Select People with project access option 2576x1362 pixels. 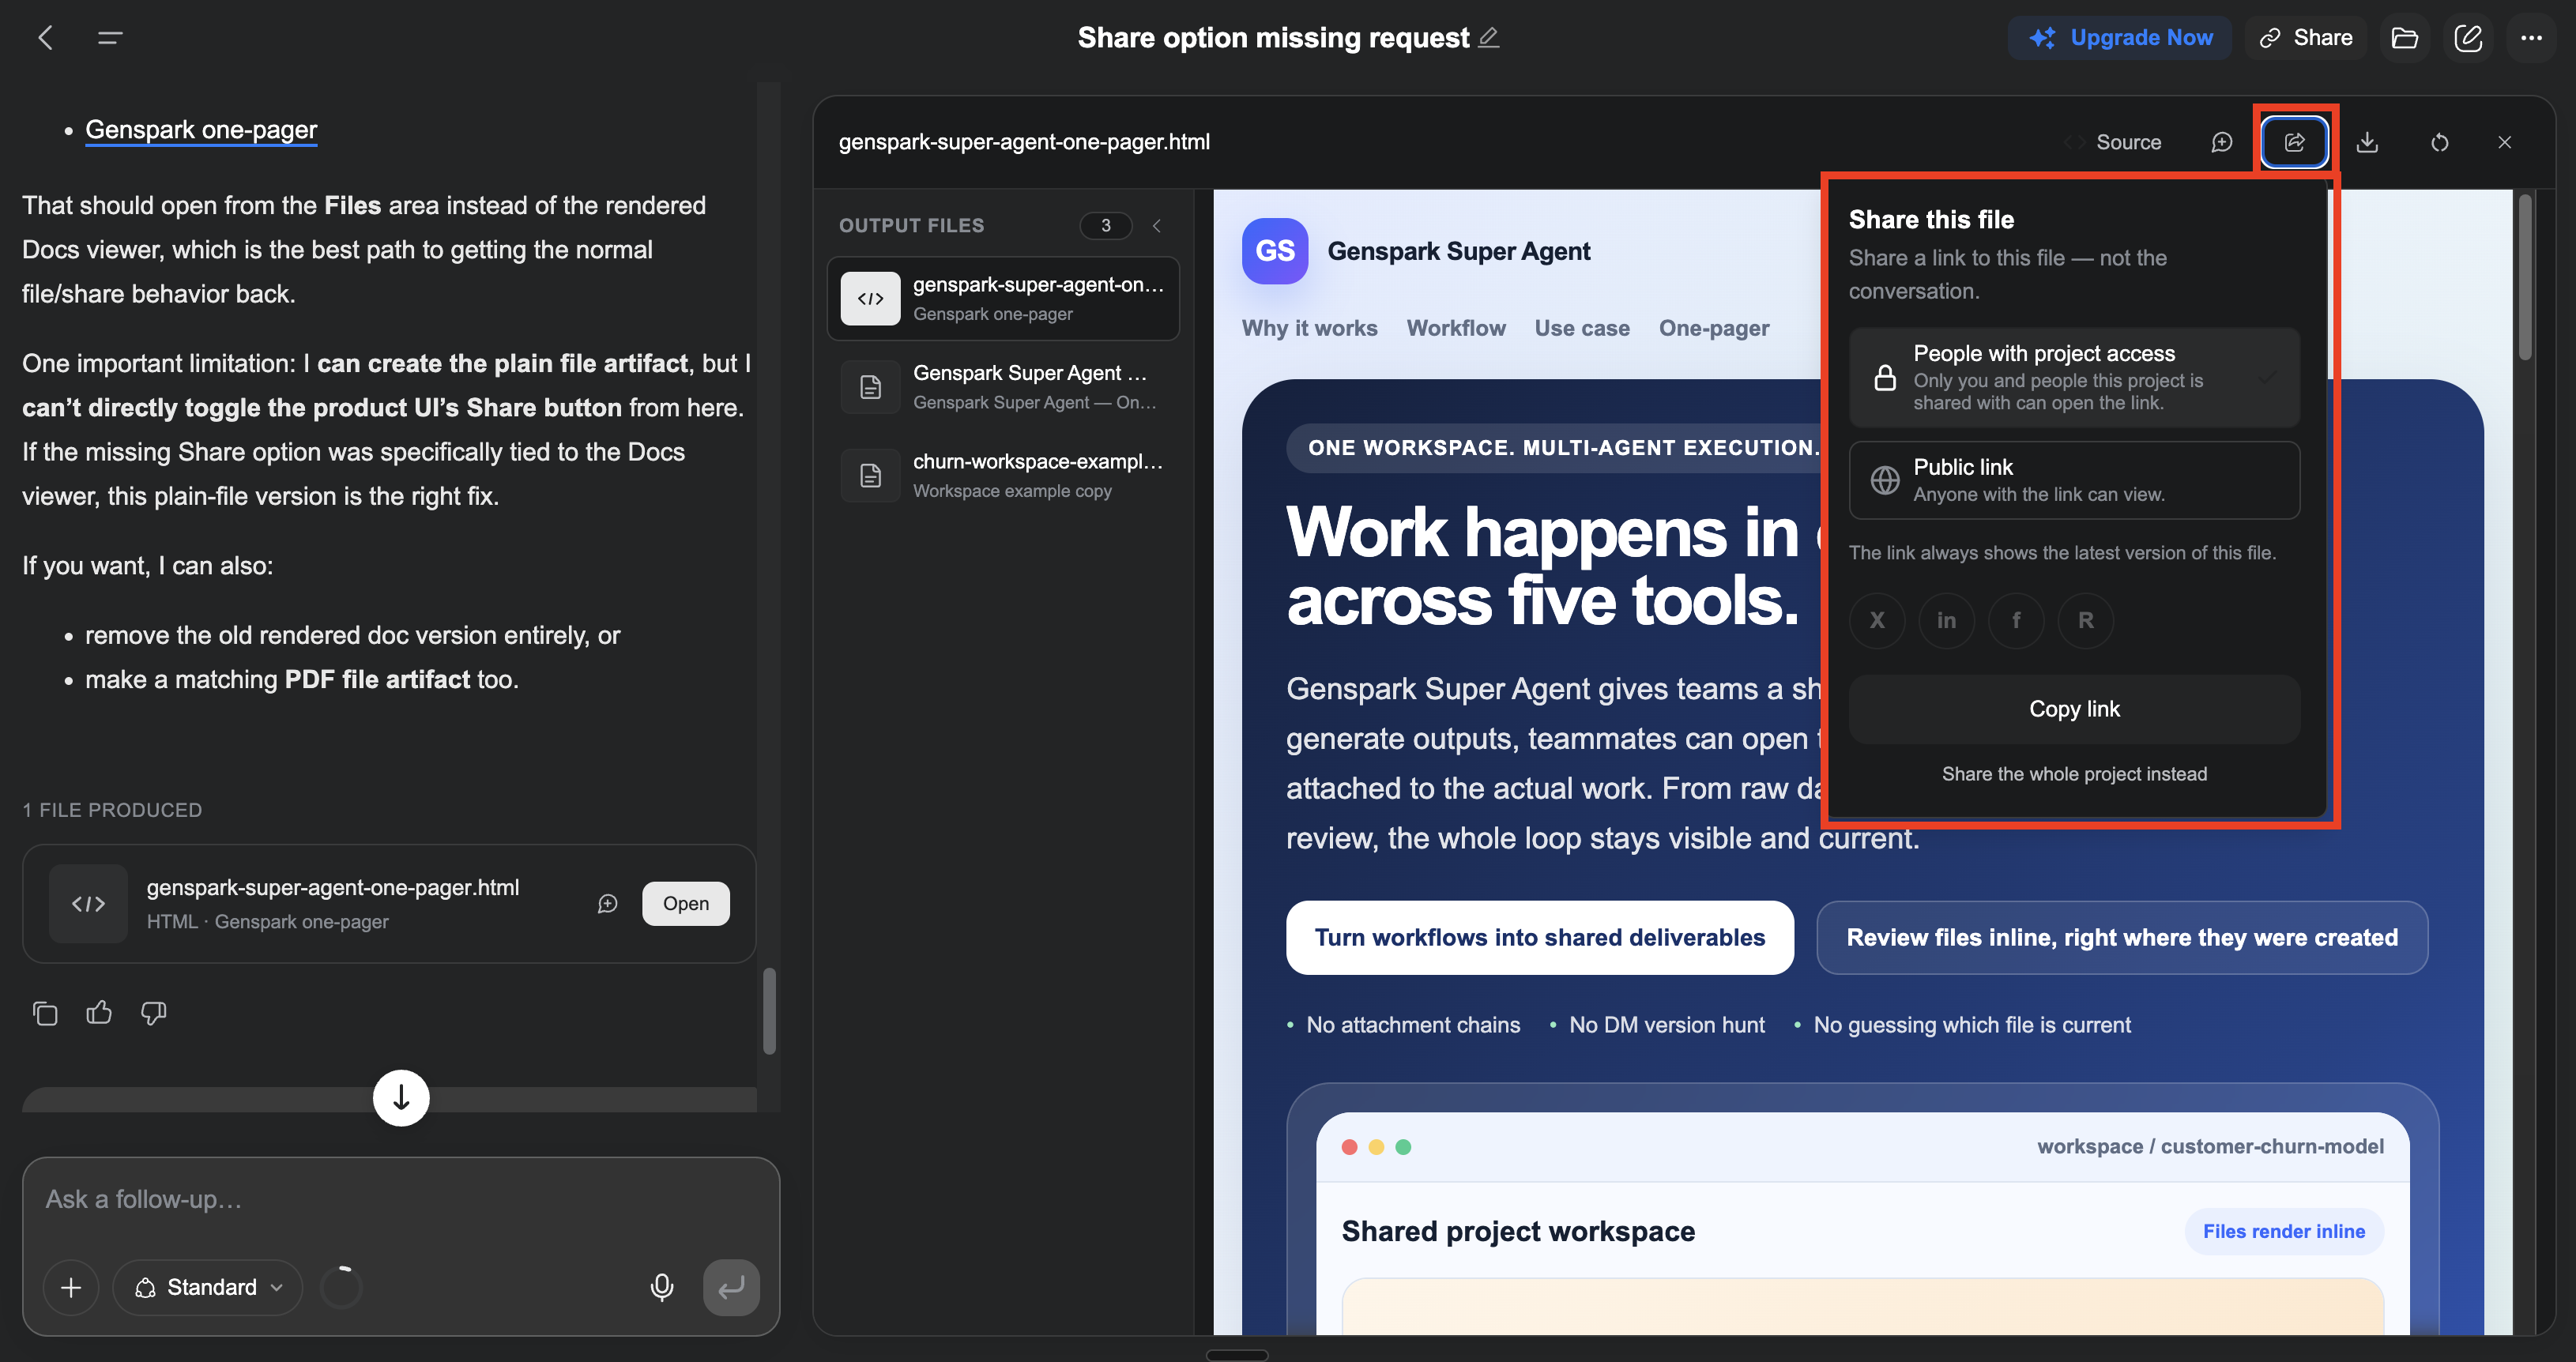pos(2074,377)
